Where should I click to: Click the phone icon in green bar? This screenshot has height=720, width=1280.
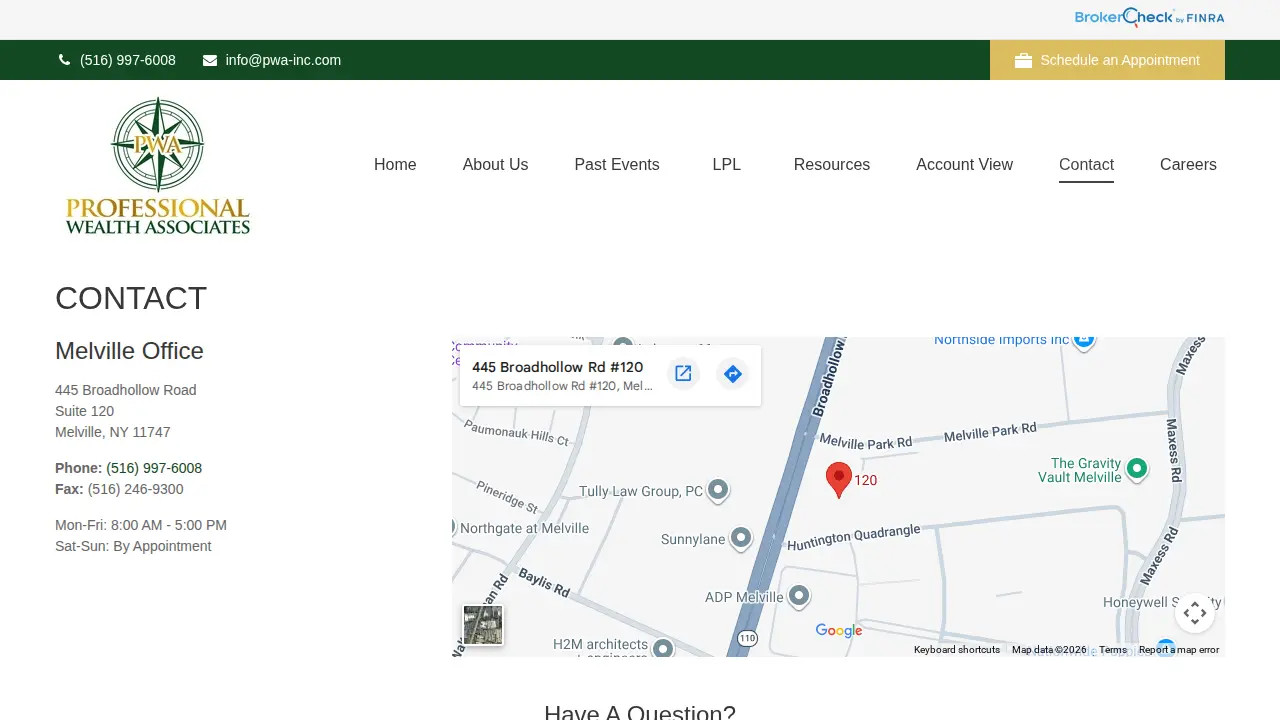[x=65, y=60]
